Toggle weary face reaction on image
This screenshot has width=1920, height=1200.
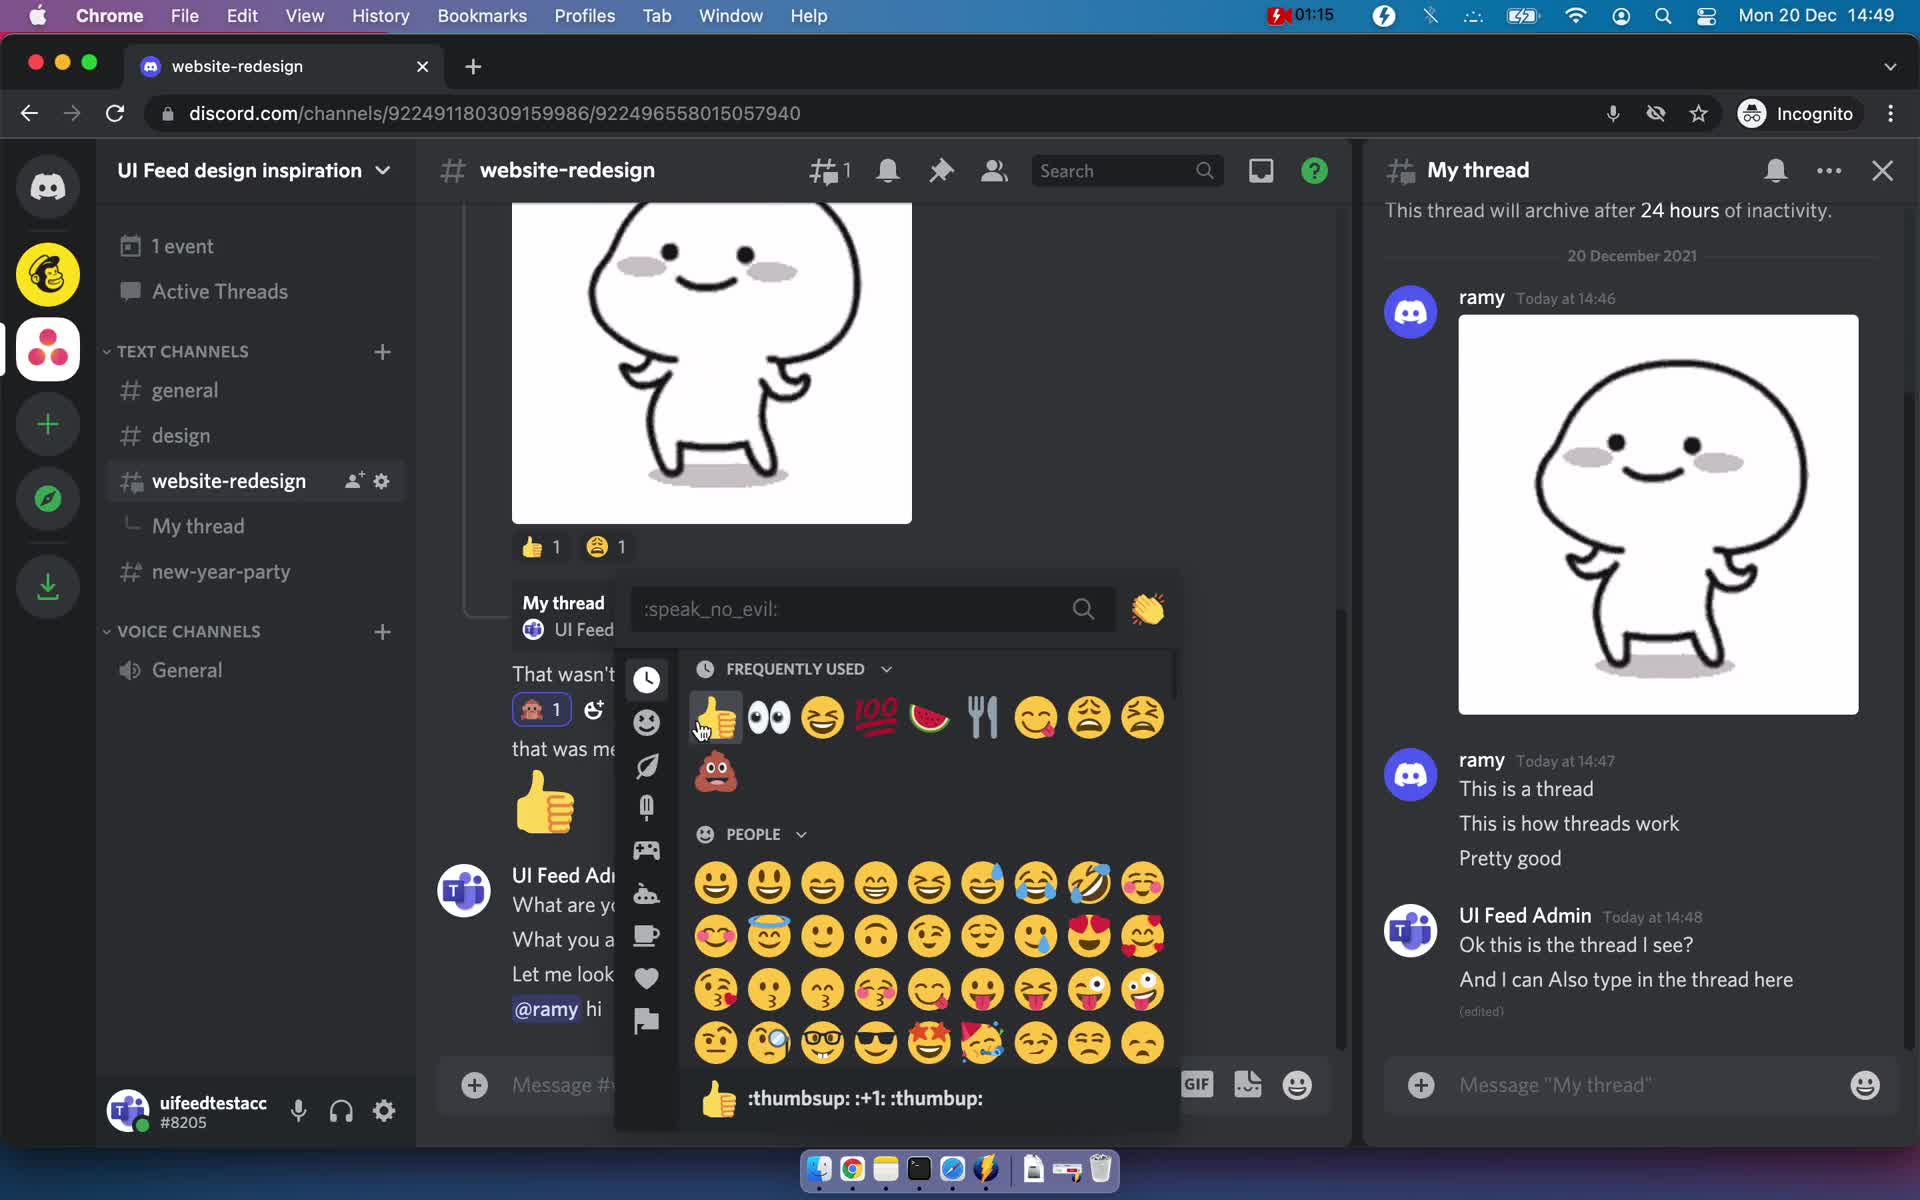606,547
